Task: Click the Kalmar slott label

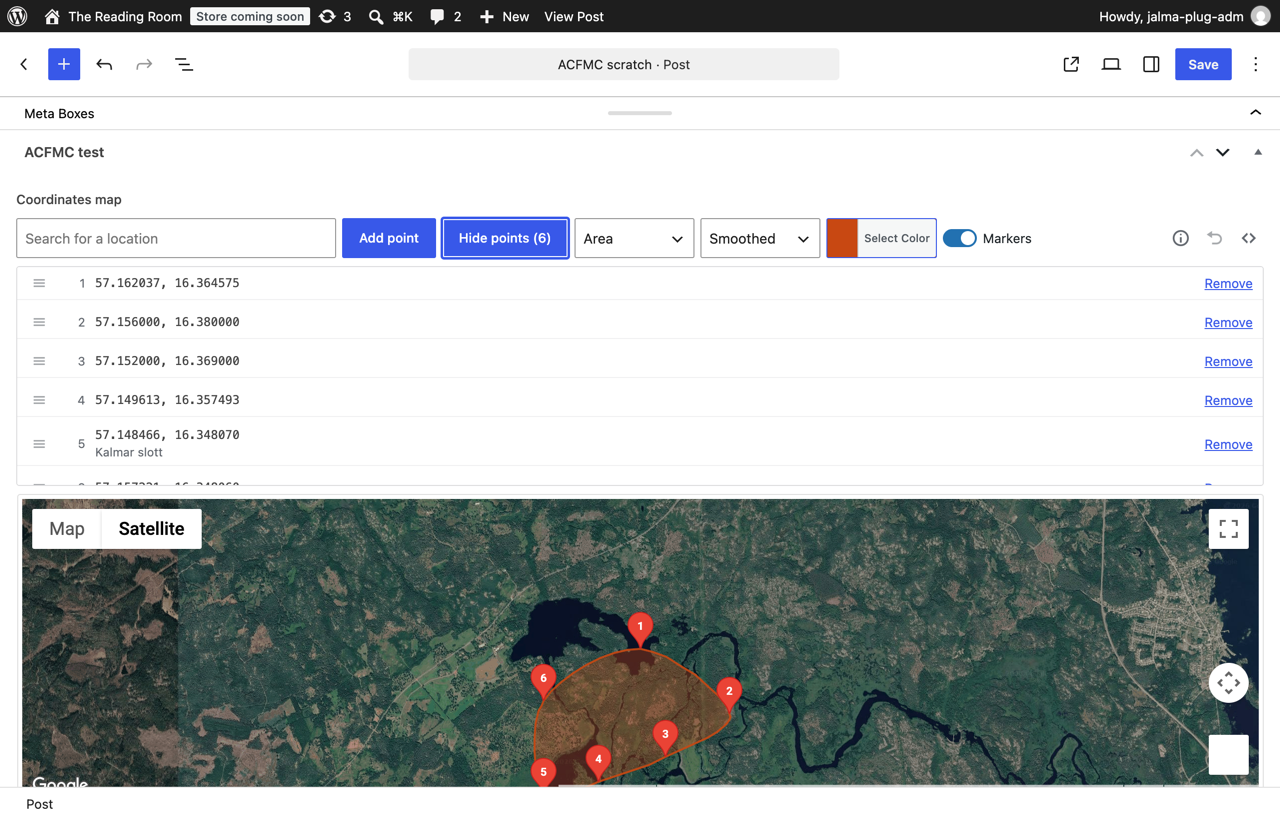Action: (x=129, y=452)
